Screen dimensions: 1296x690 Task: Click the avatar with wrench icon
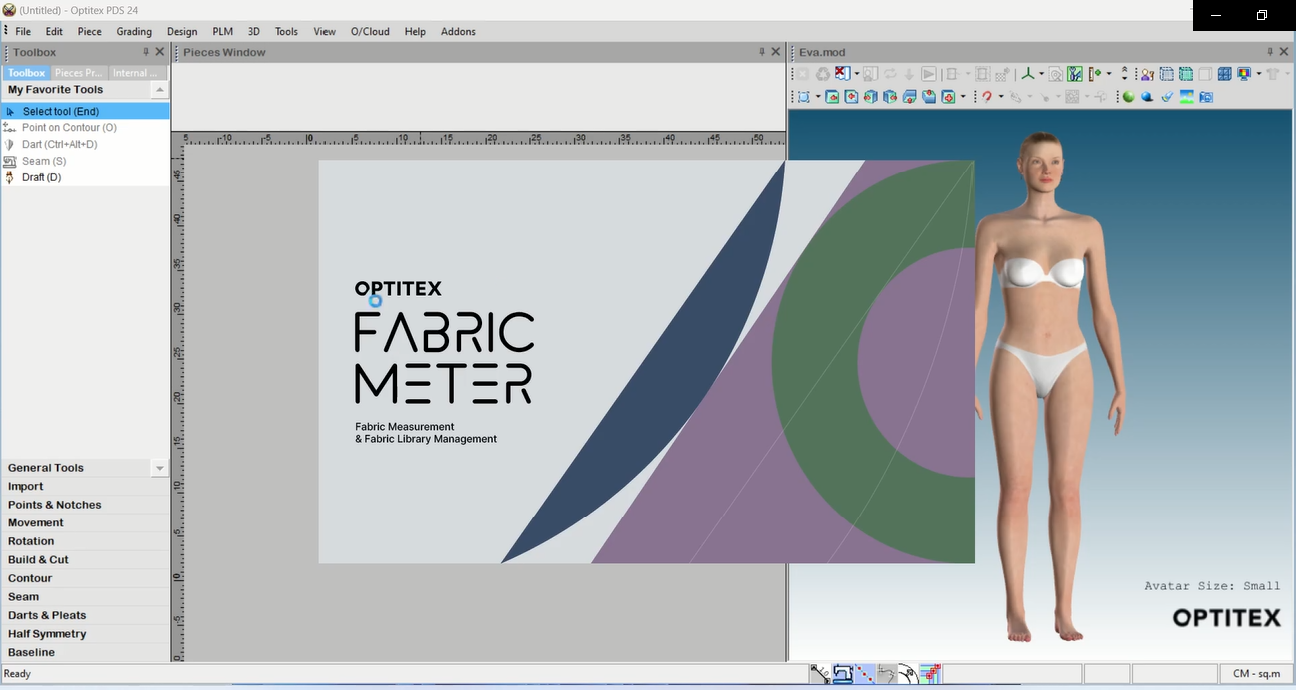point(1147,74)
